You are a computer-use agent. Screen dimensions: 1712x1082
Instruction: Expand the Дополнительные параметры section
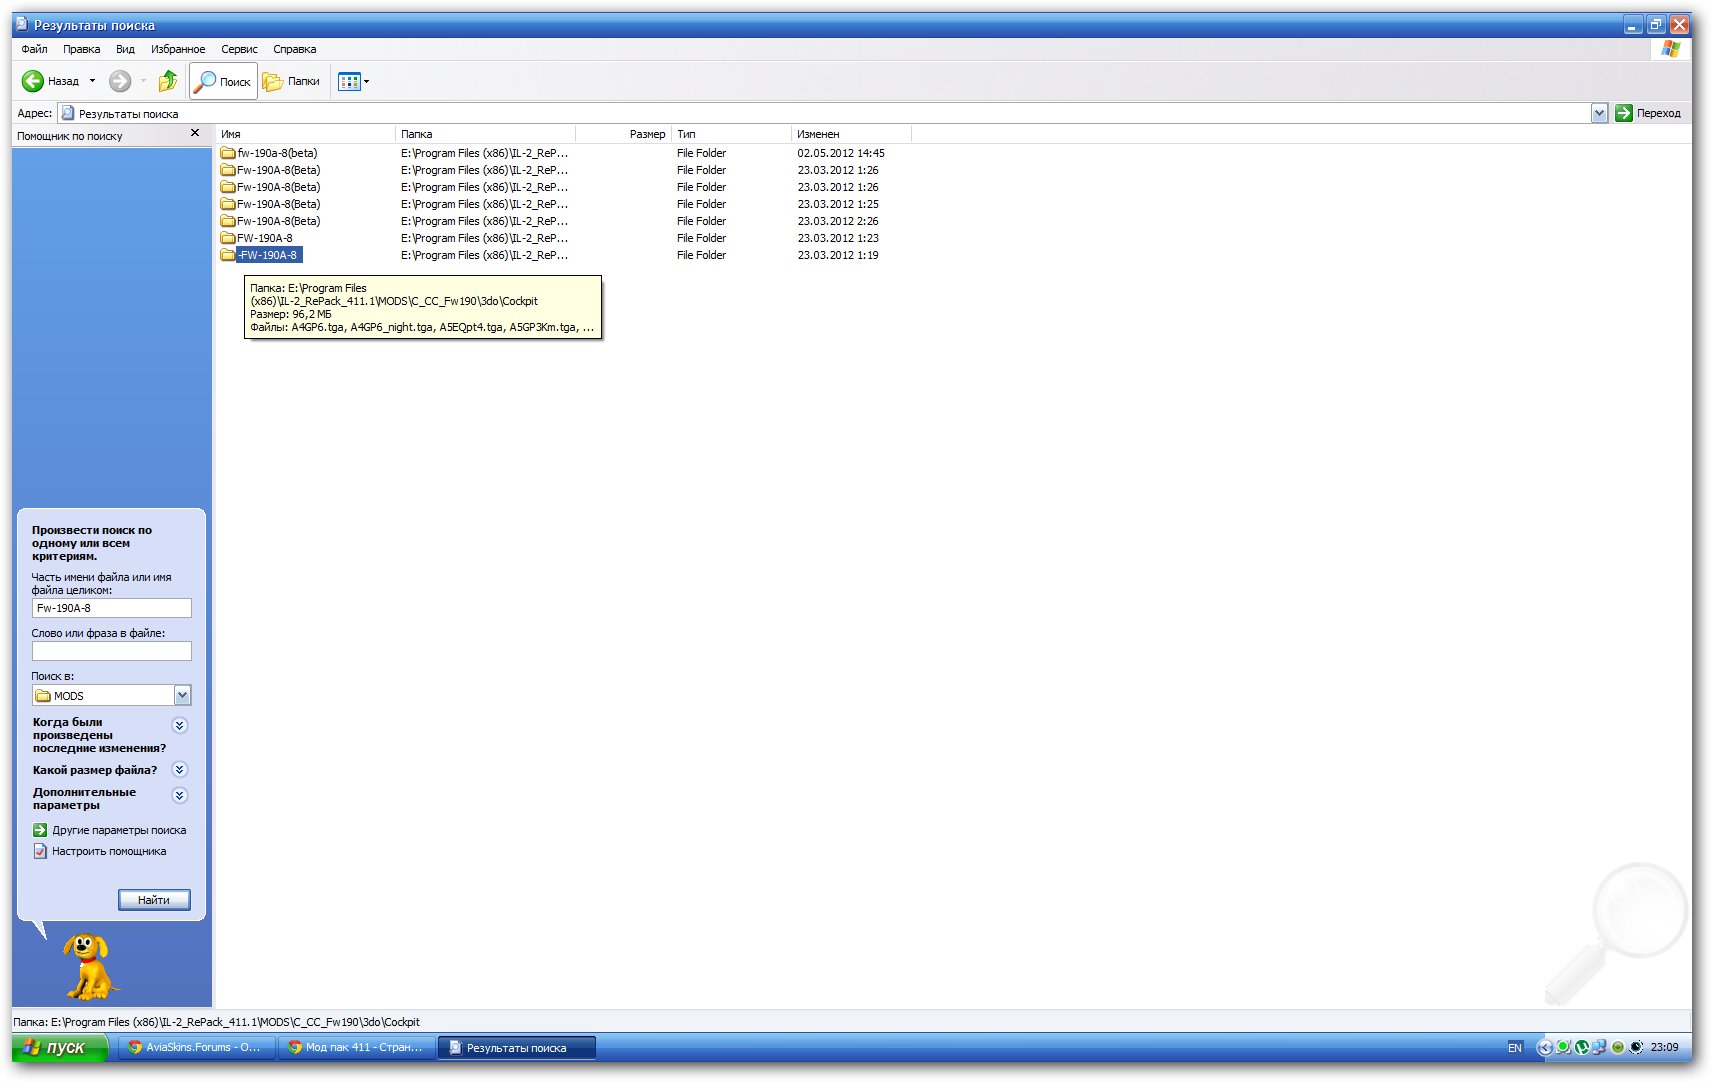[x=180, y=795]
